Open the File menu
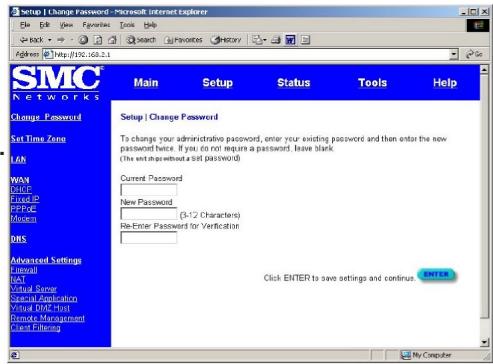This screenshot has height=364, width=493. click(25, 25)
